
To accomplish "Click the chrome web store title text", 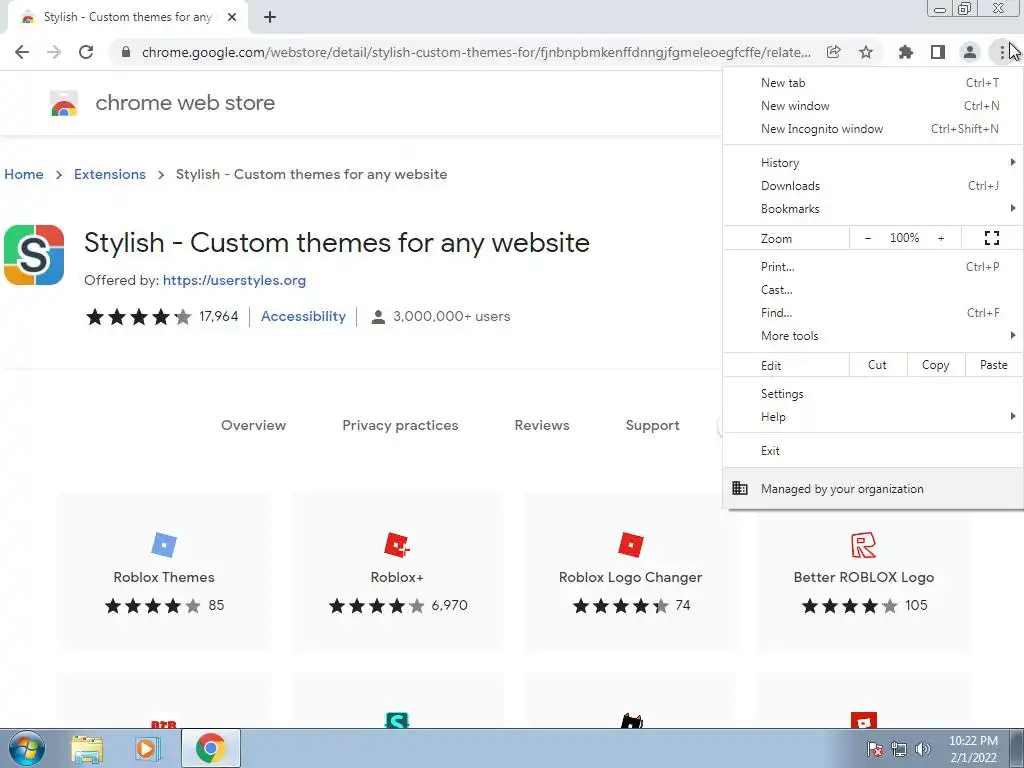I will tap(185, 103).
